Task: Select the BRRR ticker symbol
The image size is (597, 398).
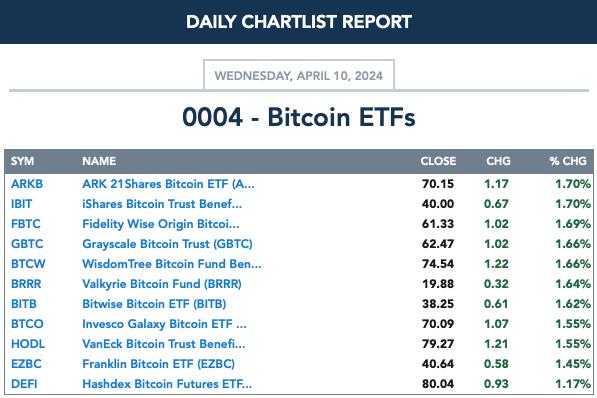Action: pyautogui.click(x=26, y=284)
